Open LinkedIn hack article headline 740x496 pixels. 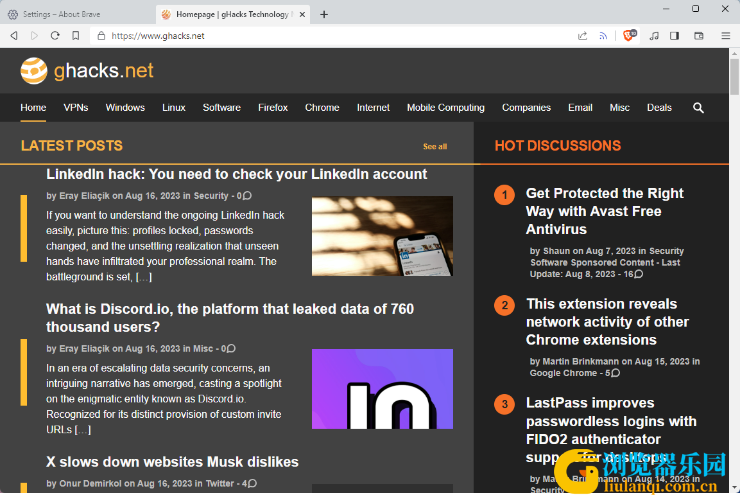(236, 174)
